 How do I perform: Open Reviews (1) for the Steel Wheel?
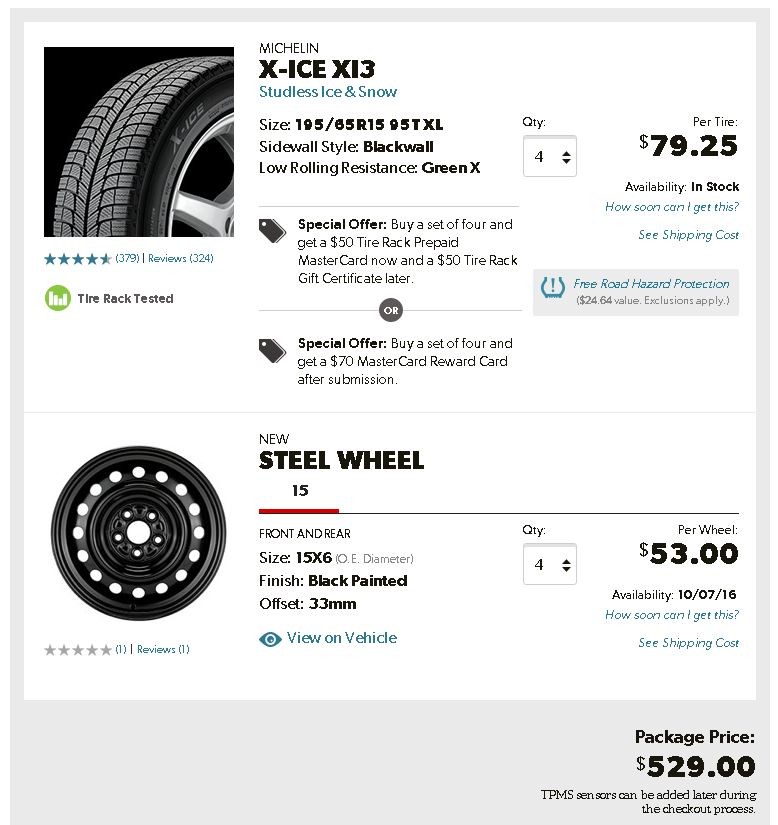point(162,650)
